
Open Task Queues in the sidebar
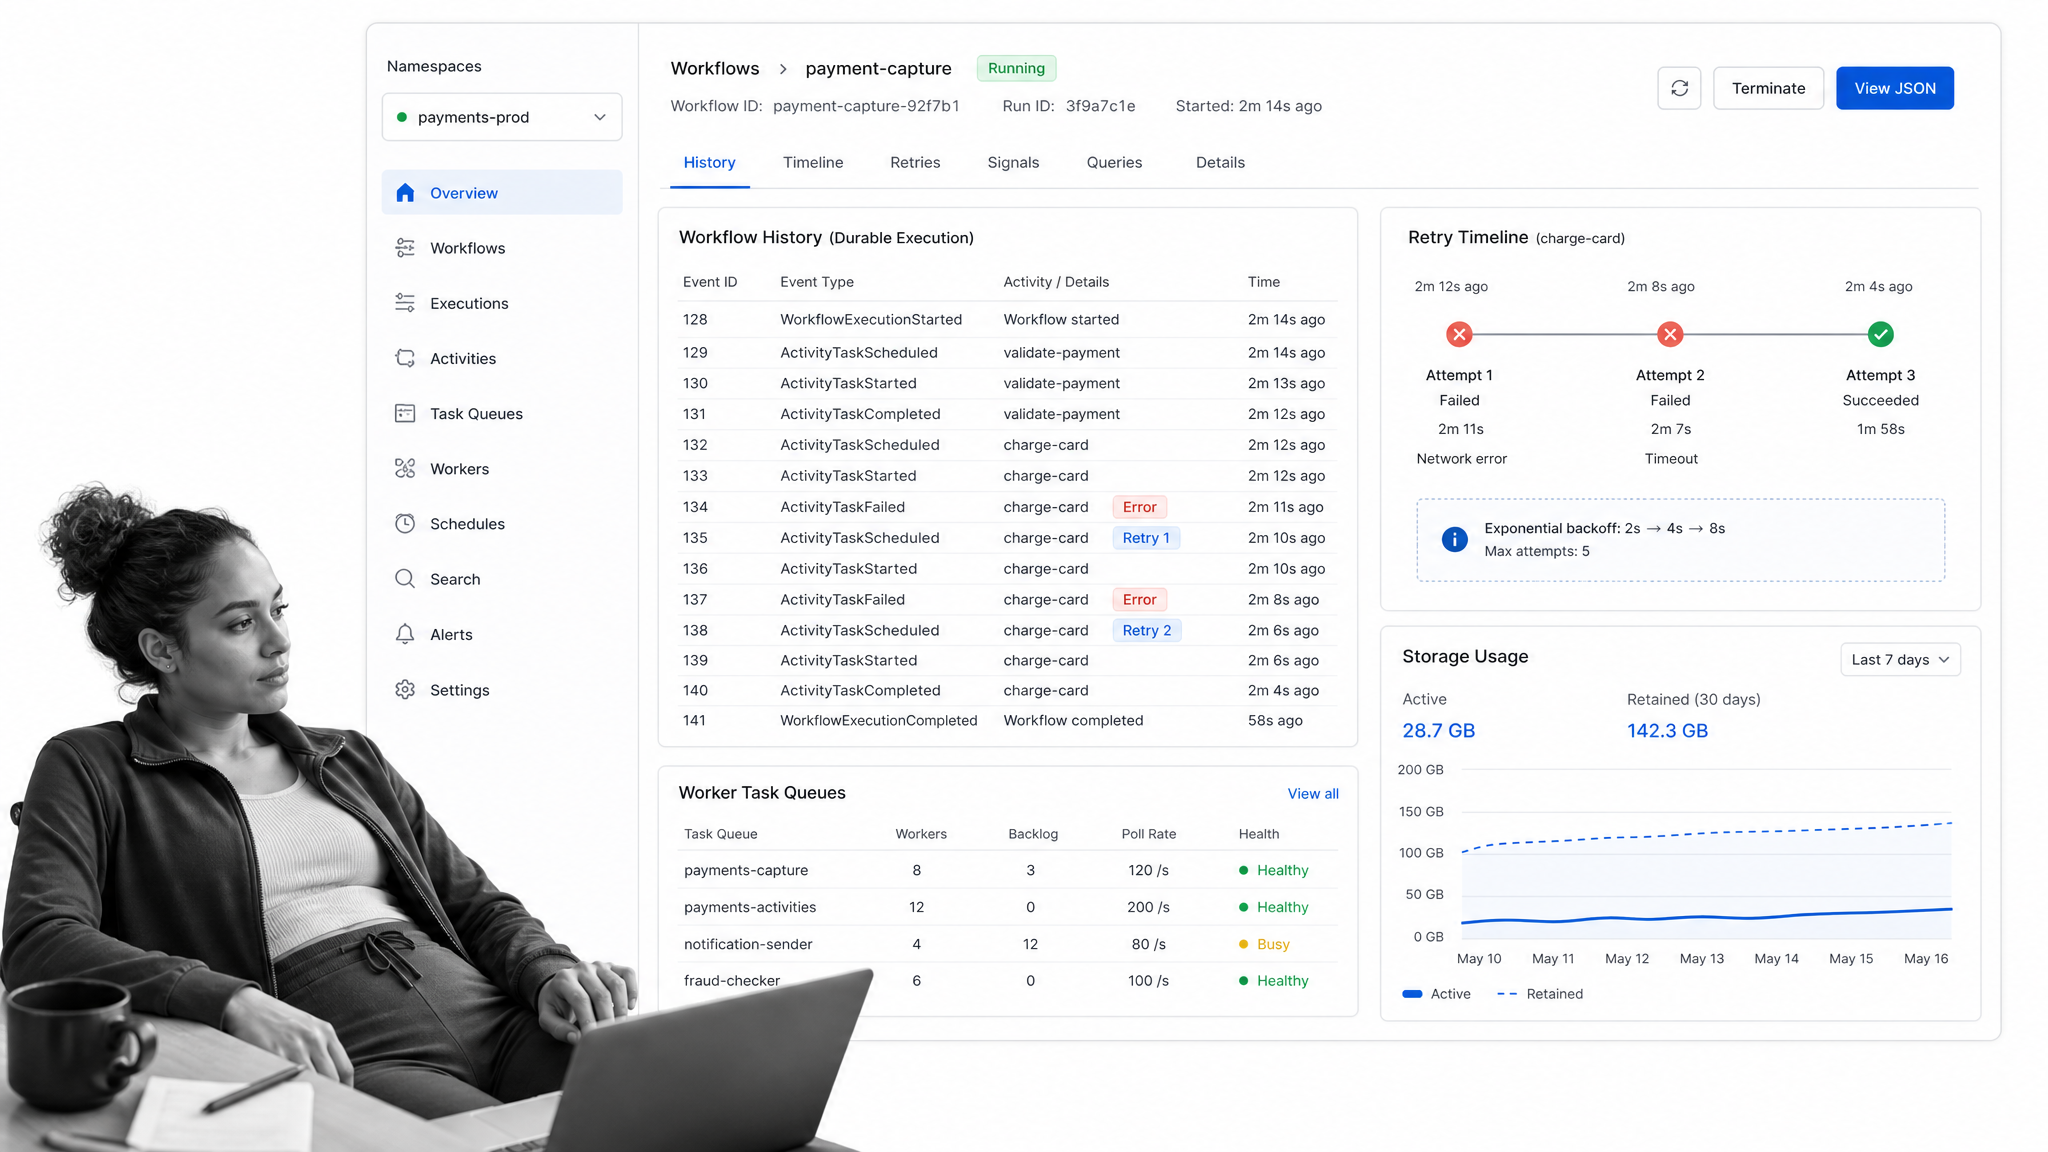tap(502, 413)
